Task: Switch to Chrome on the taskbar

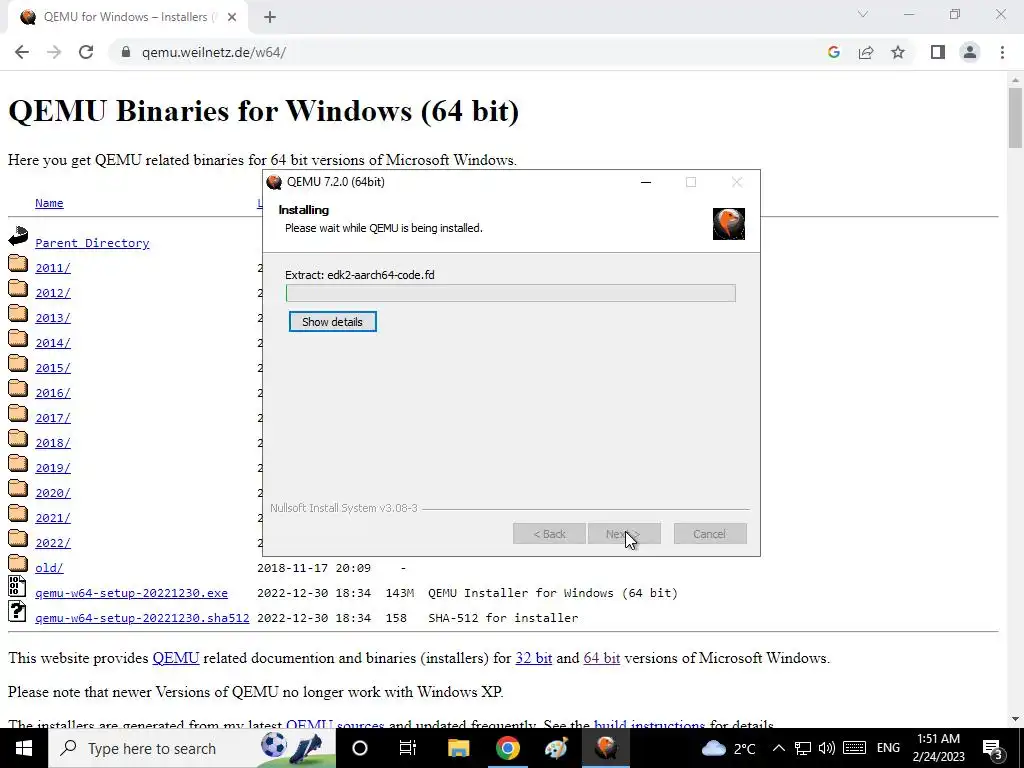Action: pos(507,748)
